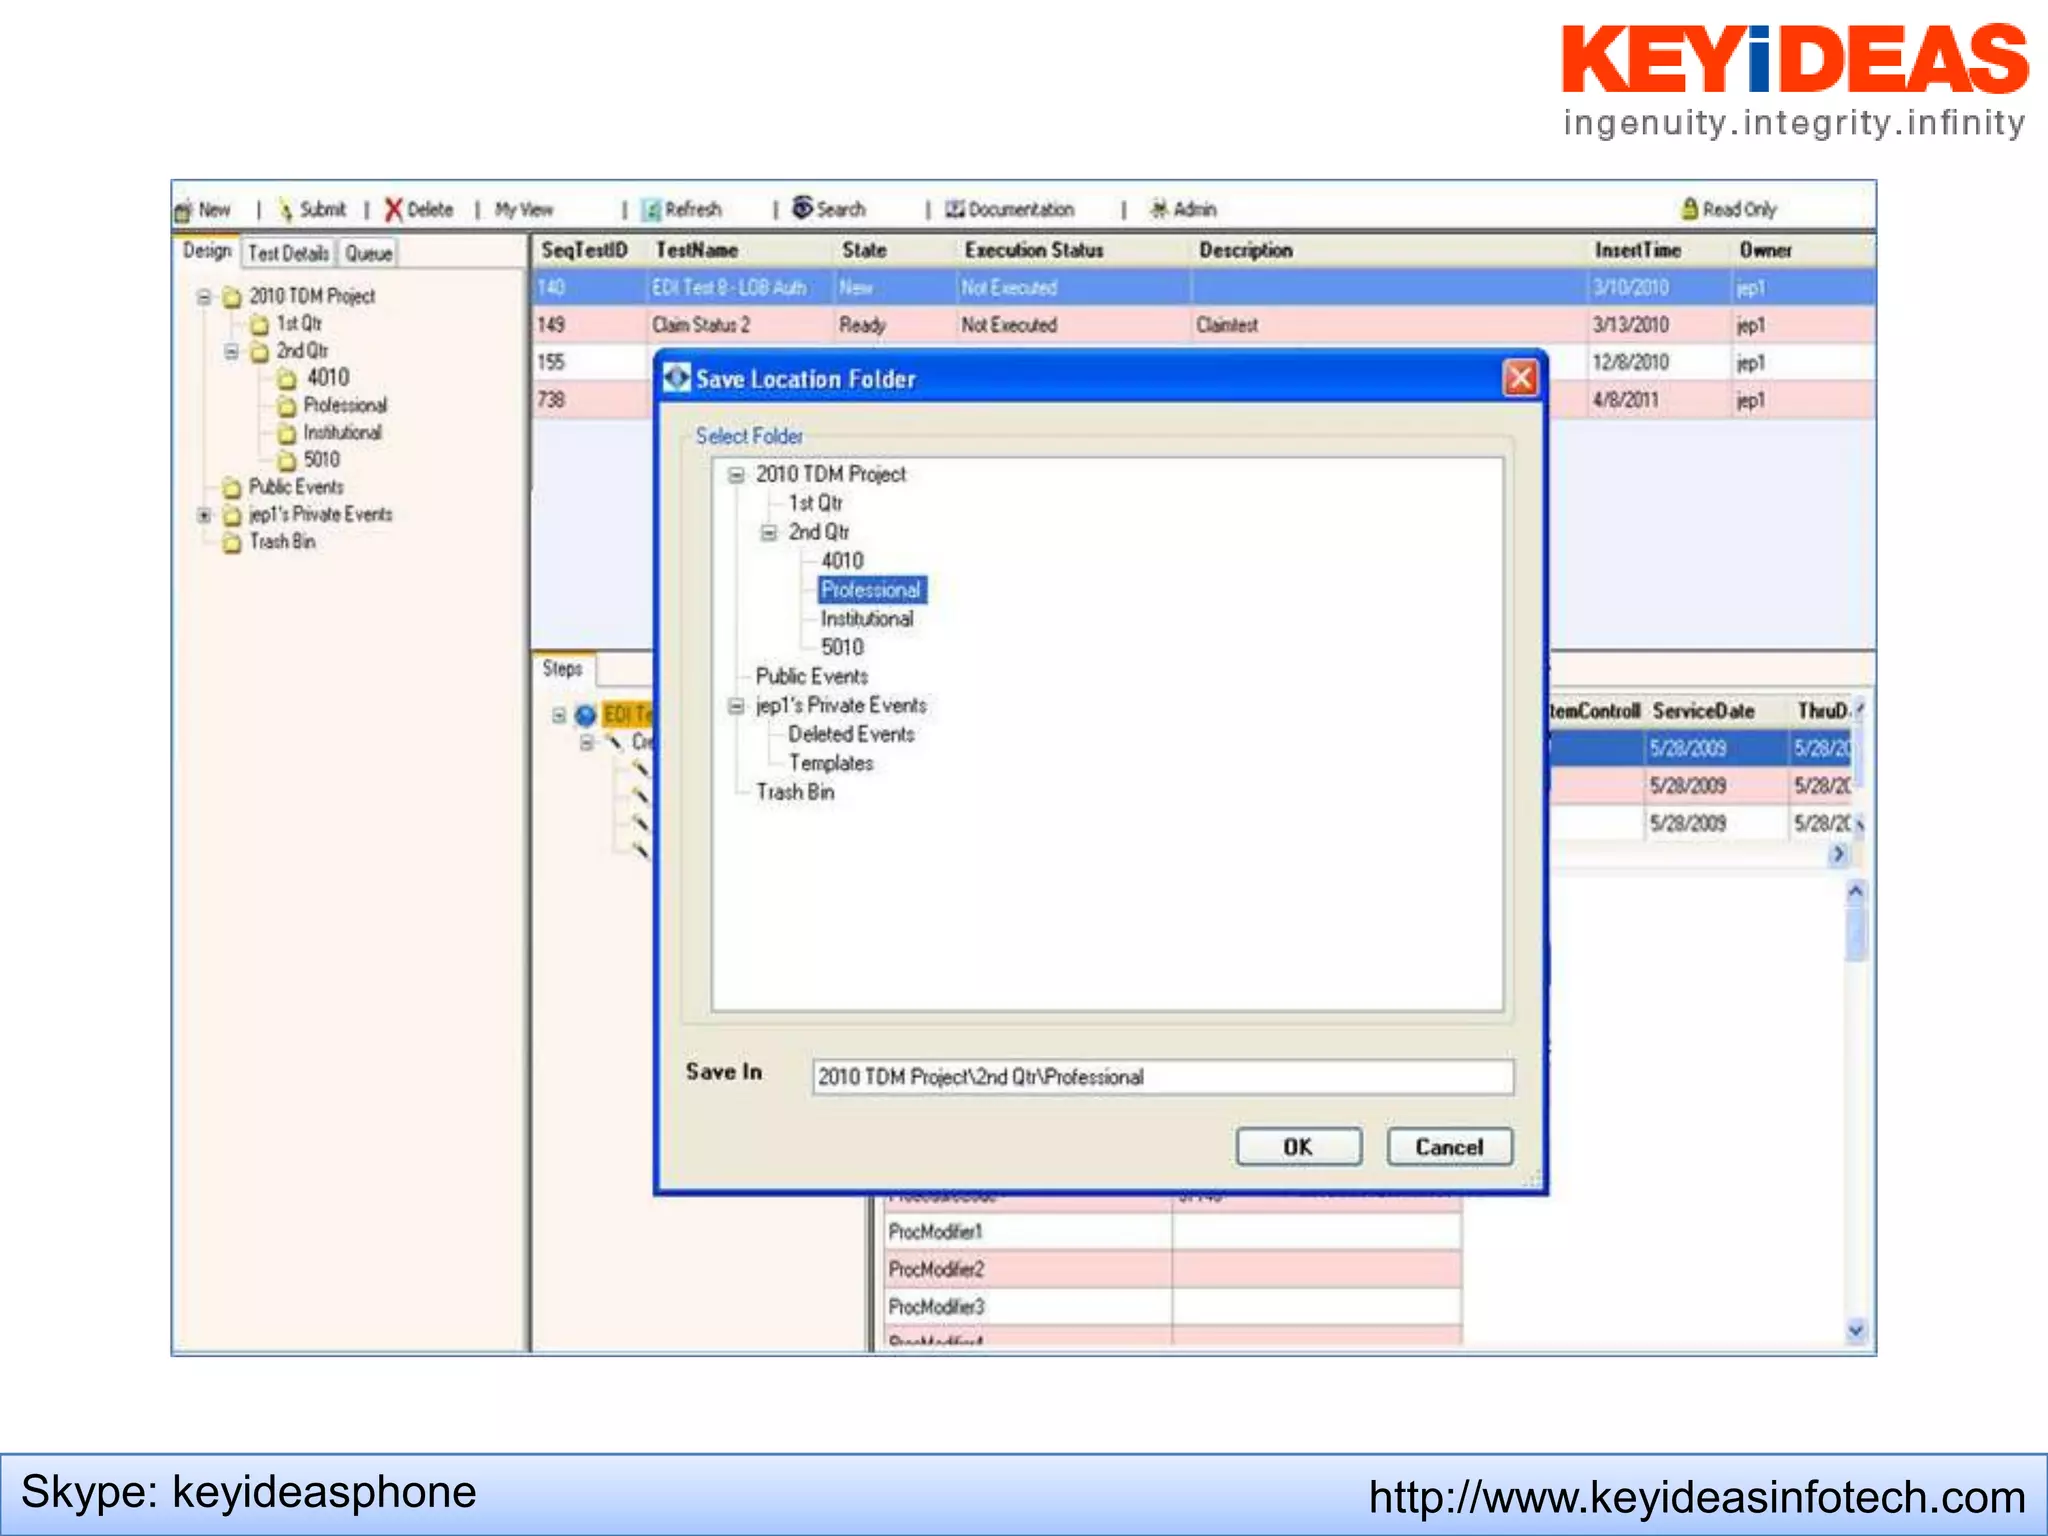Viewport: 2048px width, 1536px height.
Task: Switch to the Test Details tab
Action: [x=288, y=254]
